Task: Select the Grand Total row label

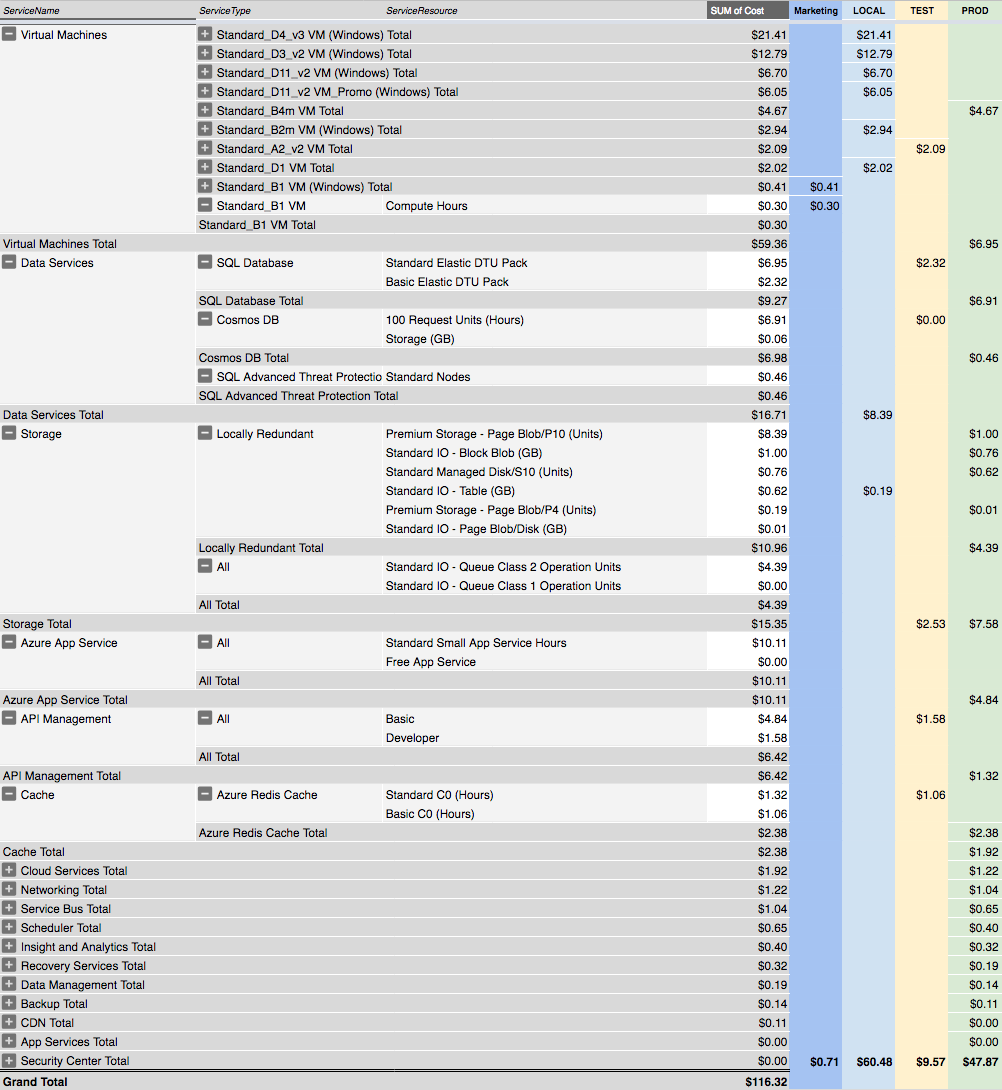Action: (x=35, y=1082)
